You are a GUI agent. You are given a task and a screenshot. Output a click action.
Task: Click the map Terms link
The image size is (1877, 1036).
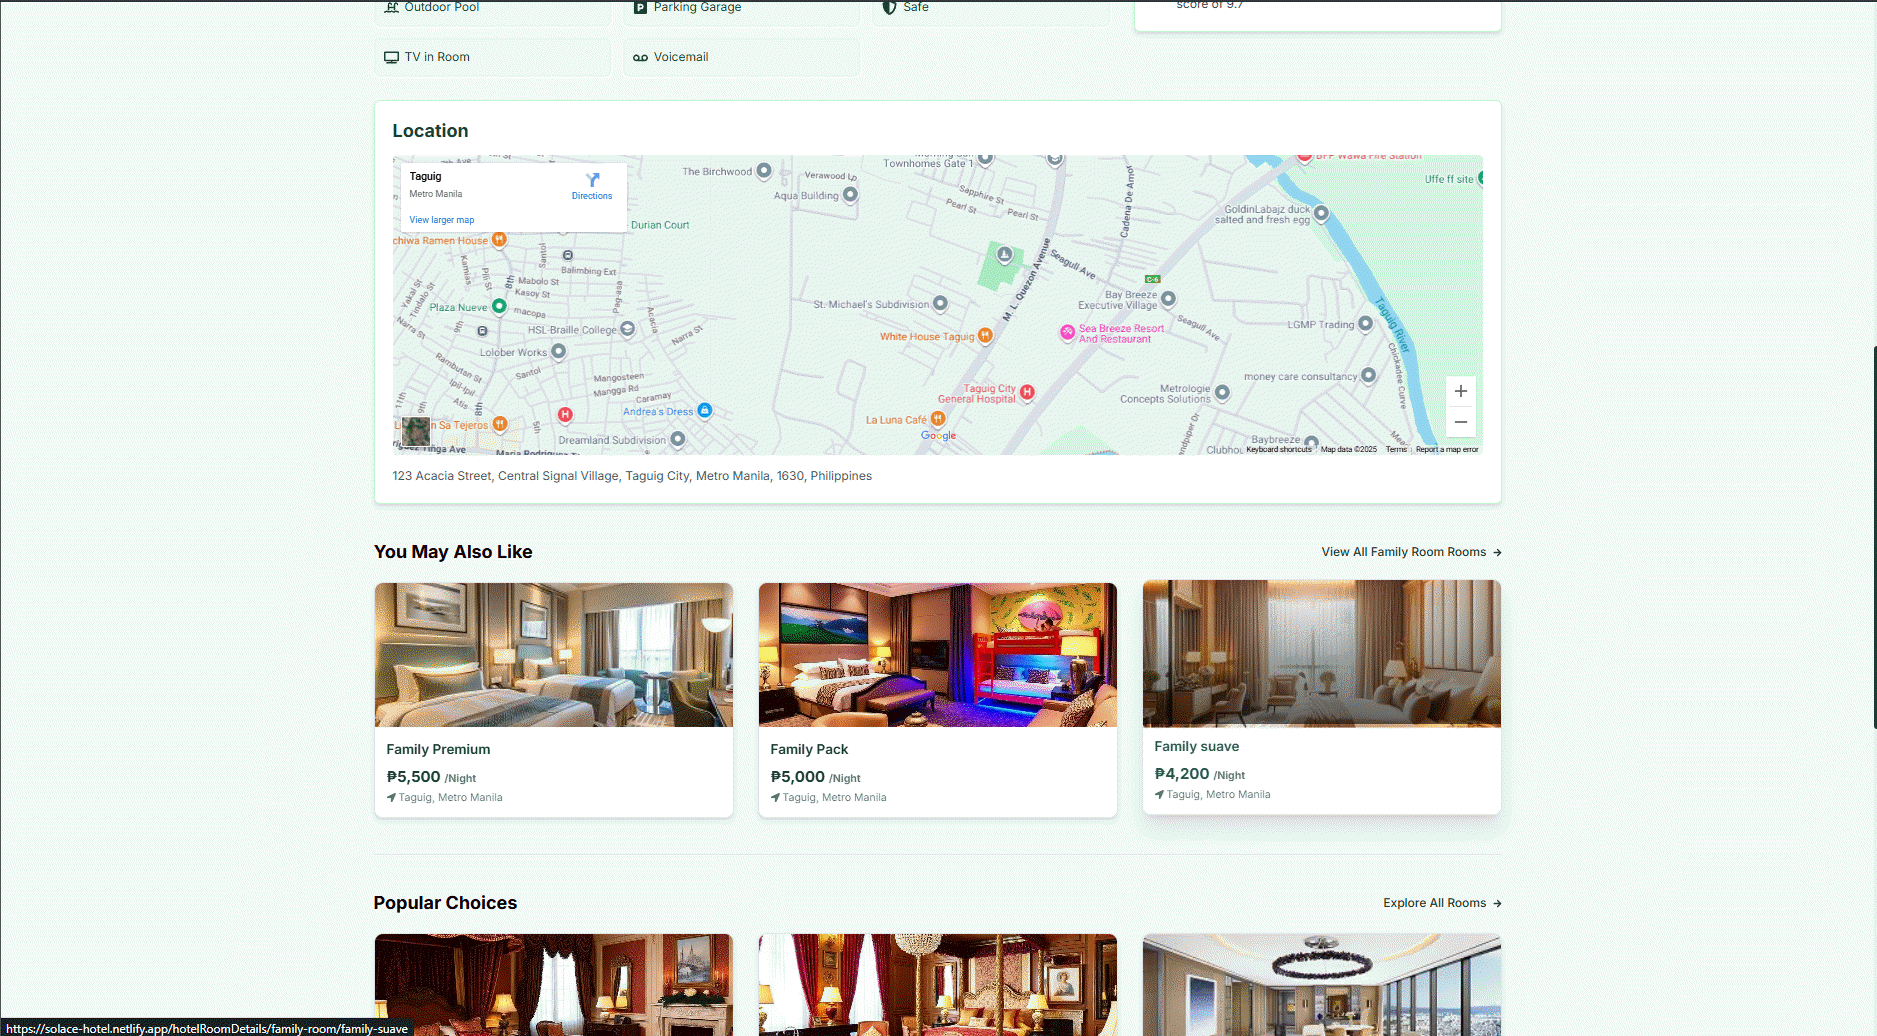pos(1396,449)
